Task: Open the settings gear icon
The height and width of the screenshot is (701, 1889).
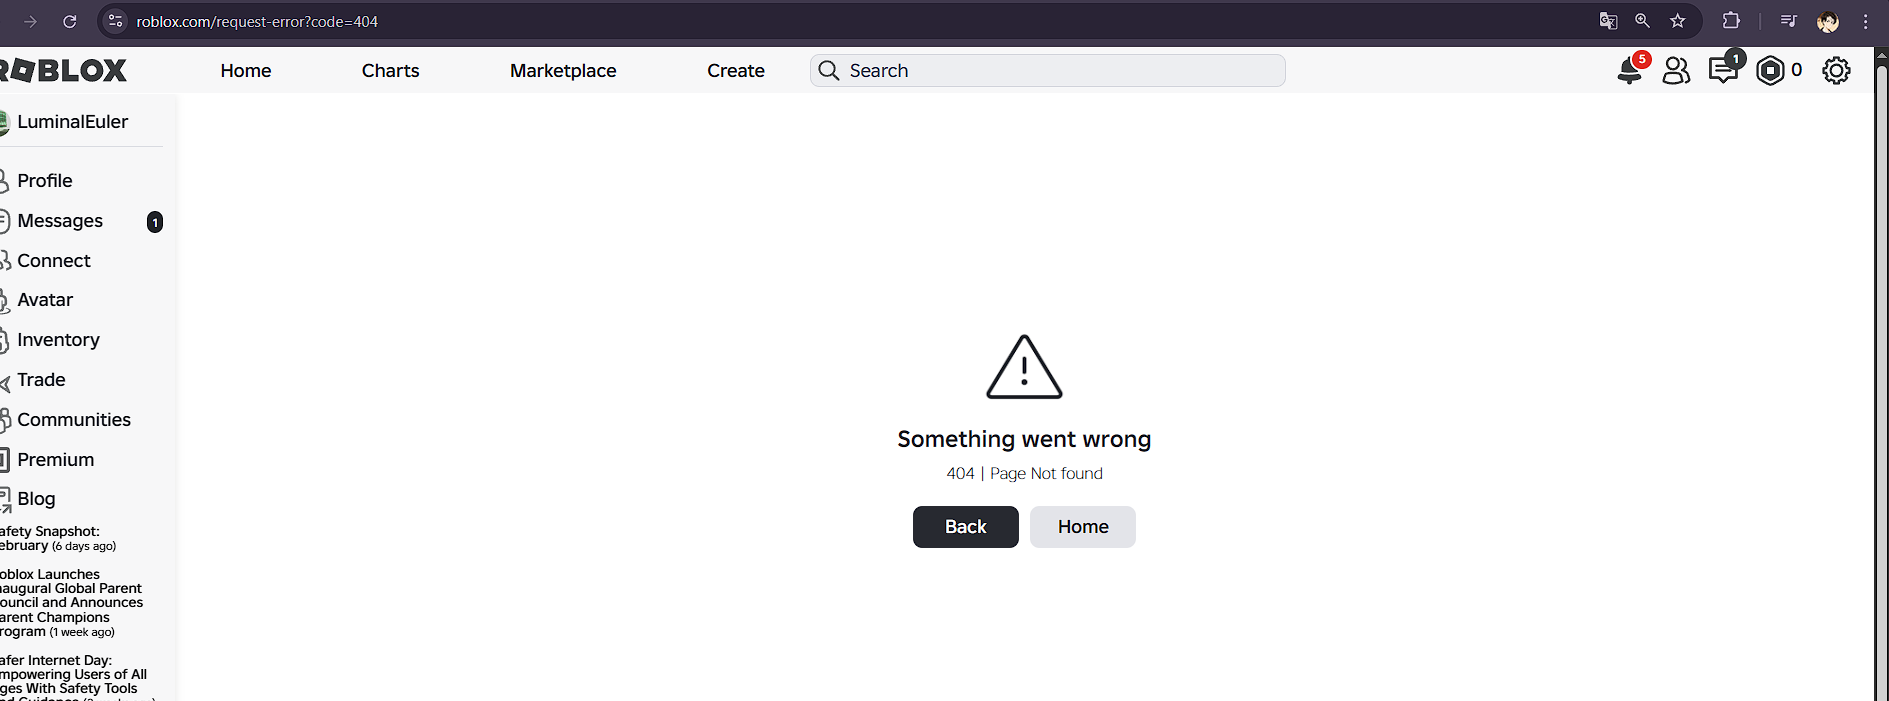Action: click(x=1836, y=71)
